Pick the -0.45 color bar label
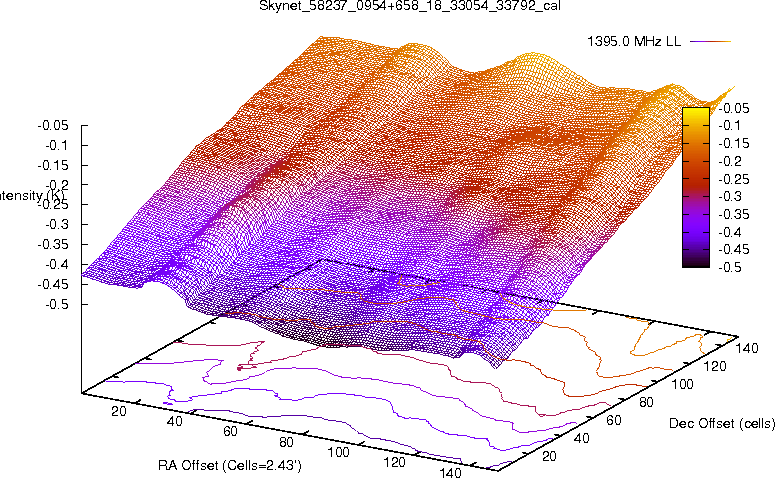This screenshot has width=775, height=478. tap(733, 249)
